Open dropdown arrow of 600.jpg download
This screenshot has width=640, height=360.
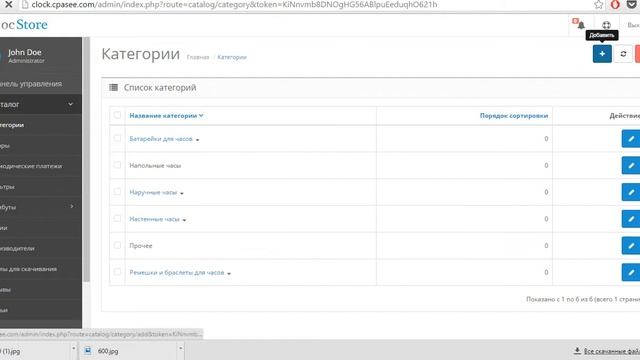tap(180, 349)
